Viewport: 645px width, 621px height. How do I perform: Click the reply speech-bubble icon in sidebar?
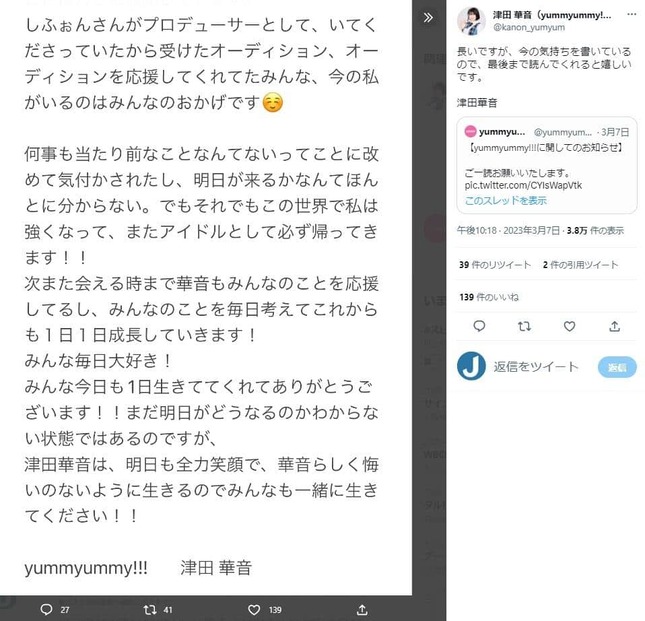(x=479, y=326)
